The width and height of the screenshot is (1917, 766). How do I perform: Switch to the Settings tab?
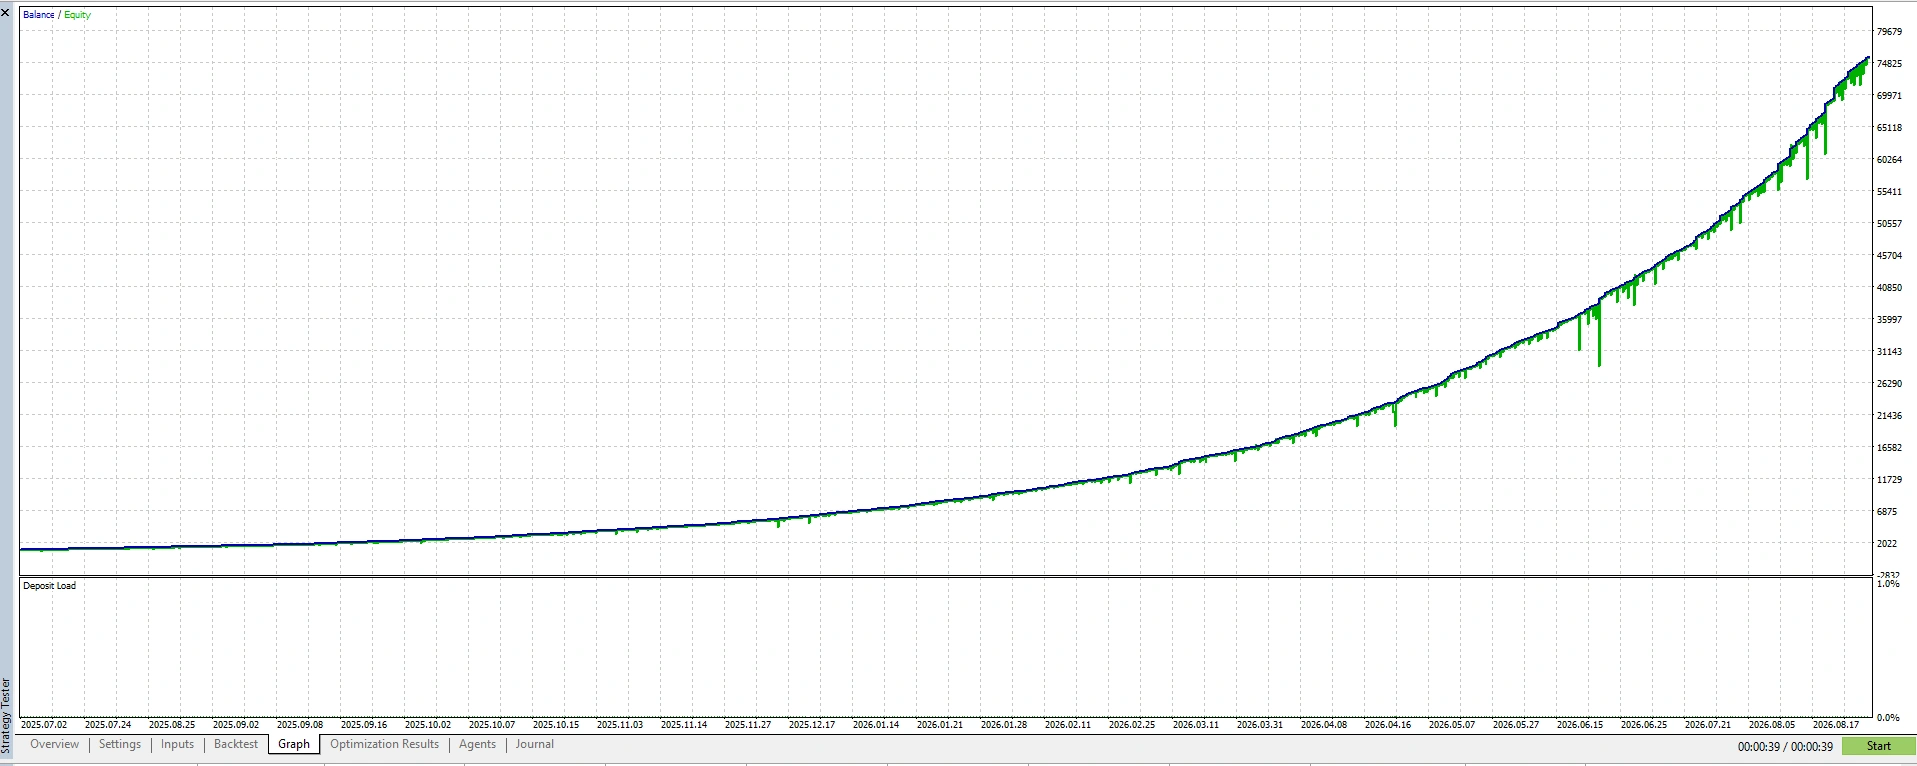(x=120, y=744)
